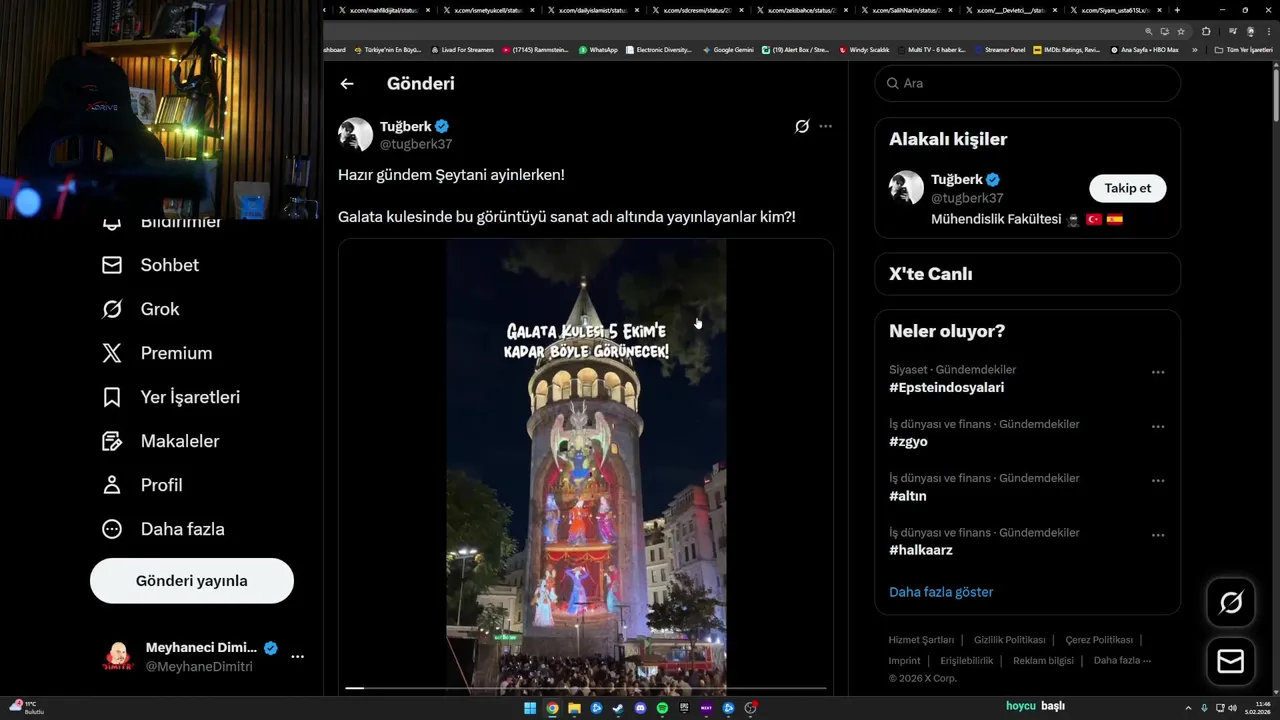The image size is (1280, 720).
Task: Open Grok in the sidebar
Action: [x=140, y=309]
